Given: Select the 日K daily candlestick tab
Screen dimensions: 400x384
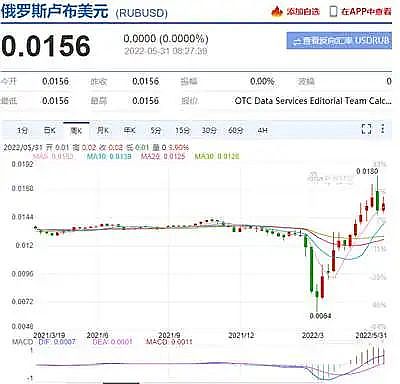Looking at the screenshot, I should [x=50, y=131].
